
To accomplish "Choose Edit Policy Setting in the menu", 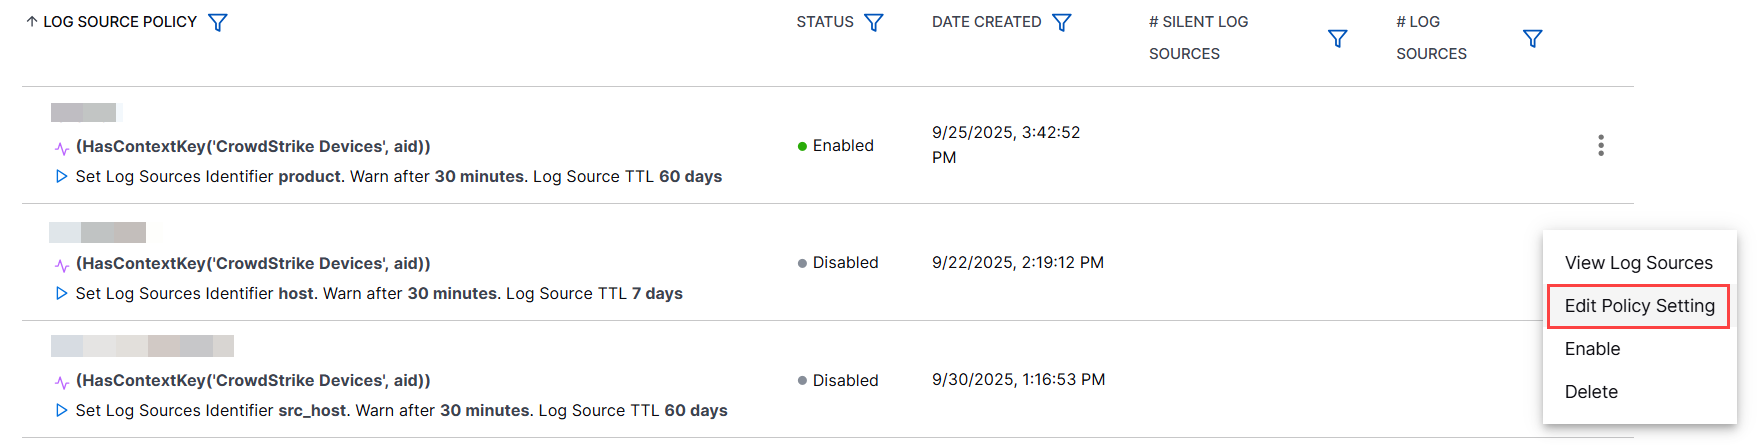I will tap(1639, 306).
